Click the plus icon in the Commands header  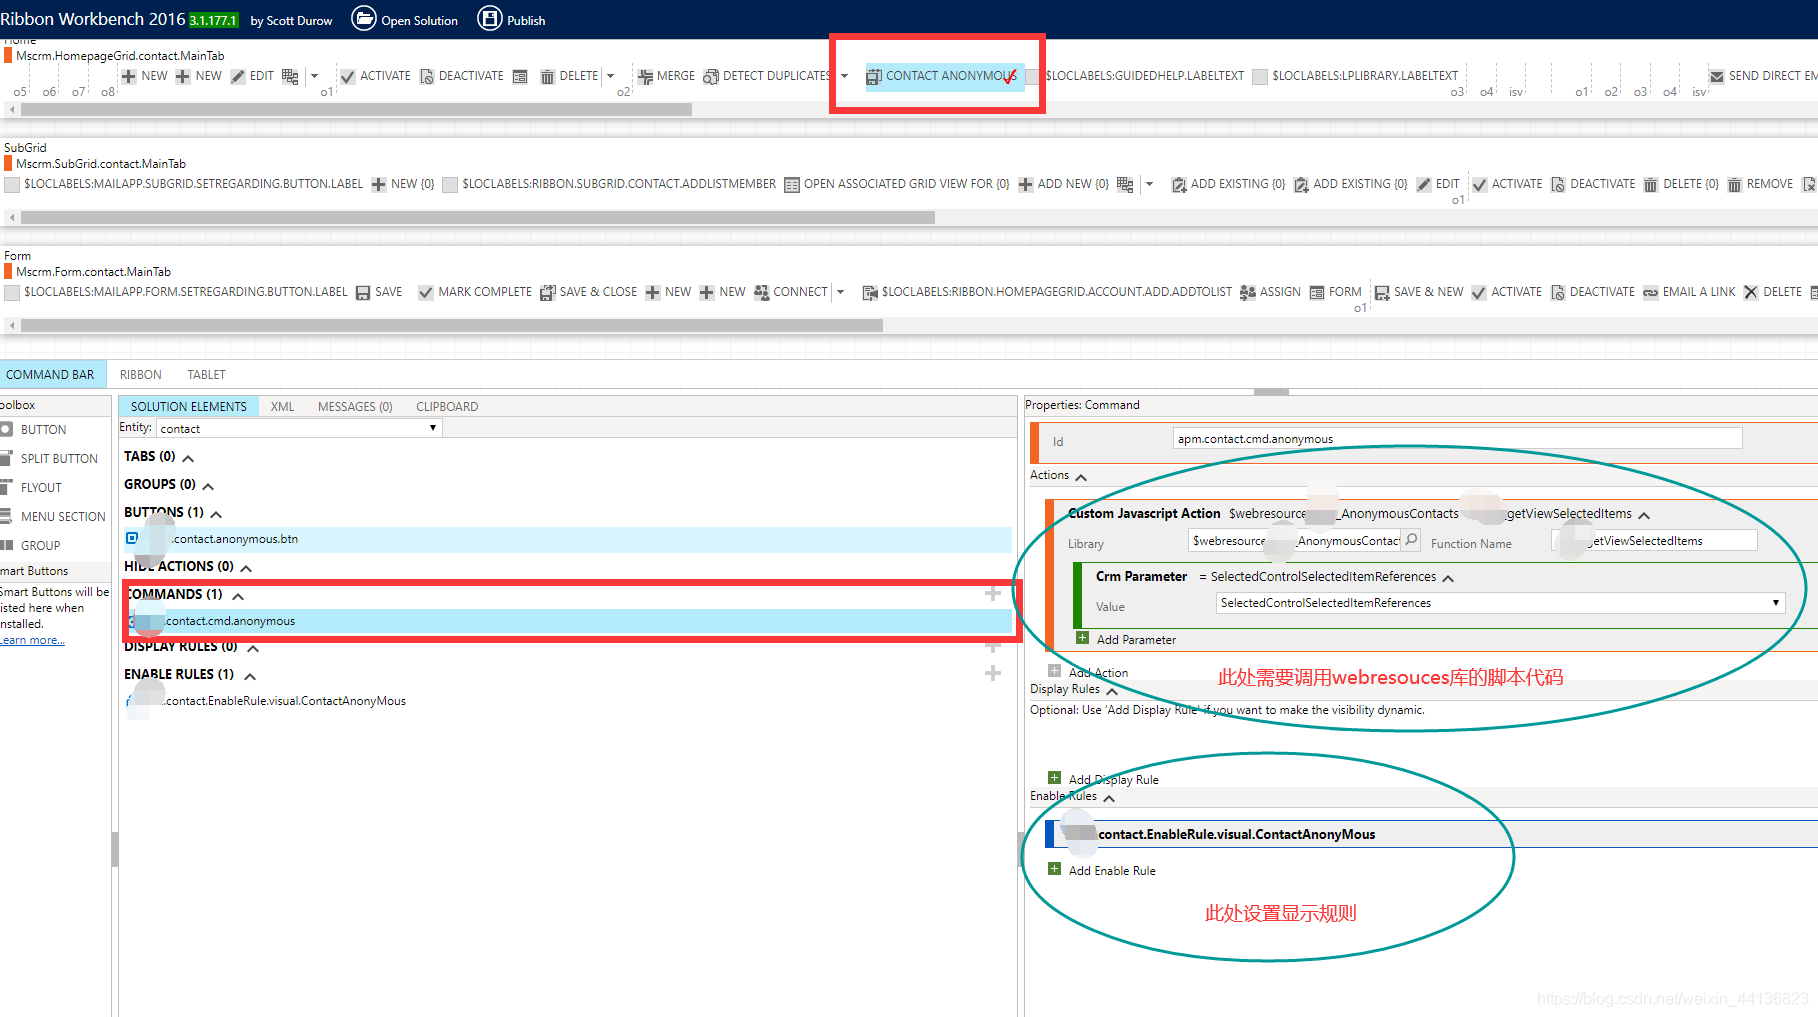(x=993, y=594)
